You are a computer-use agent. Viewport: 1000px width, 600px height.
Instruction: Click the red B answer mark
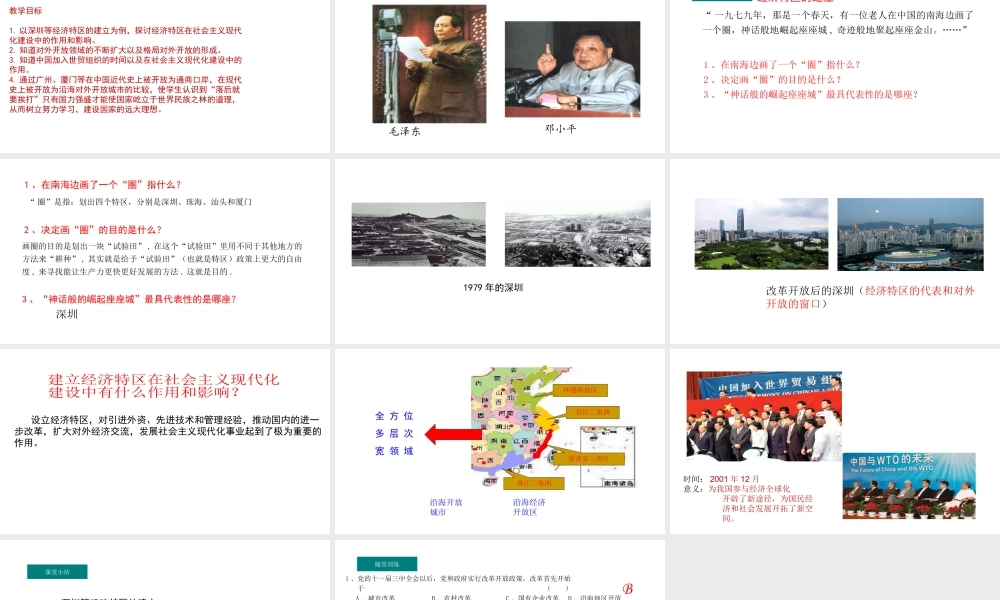(x=628, y=589)
